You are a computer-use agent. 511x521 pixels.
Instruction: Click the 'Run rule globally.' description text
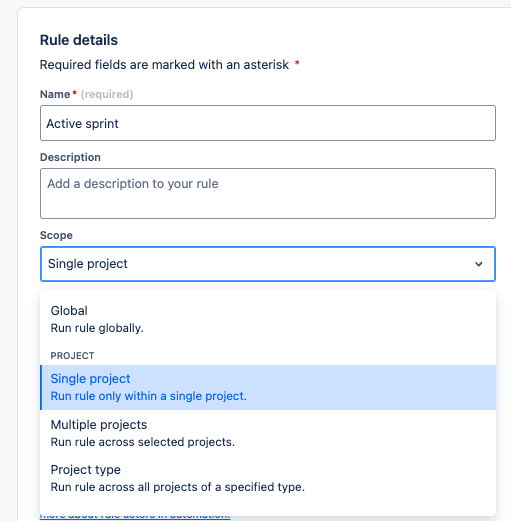[x=97, y=328]
